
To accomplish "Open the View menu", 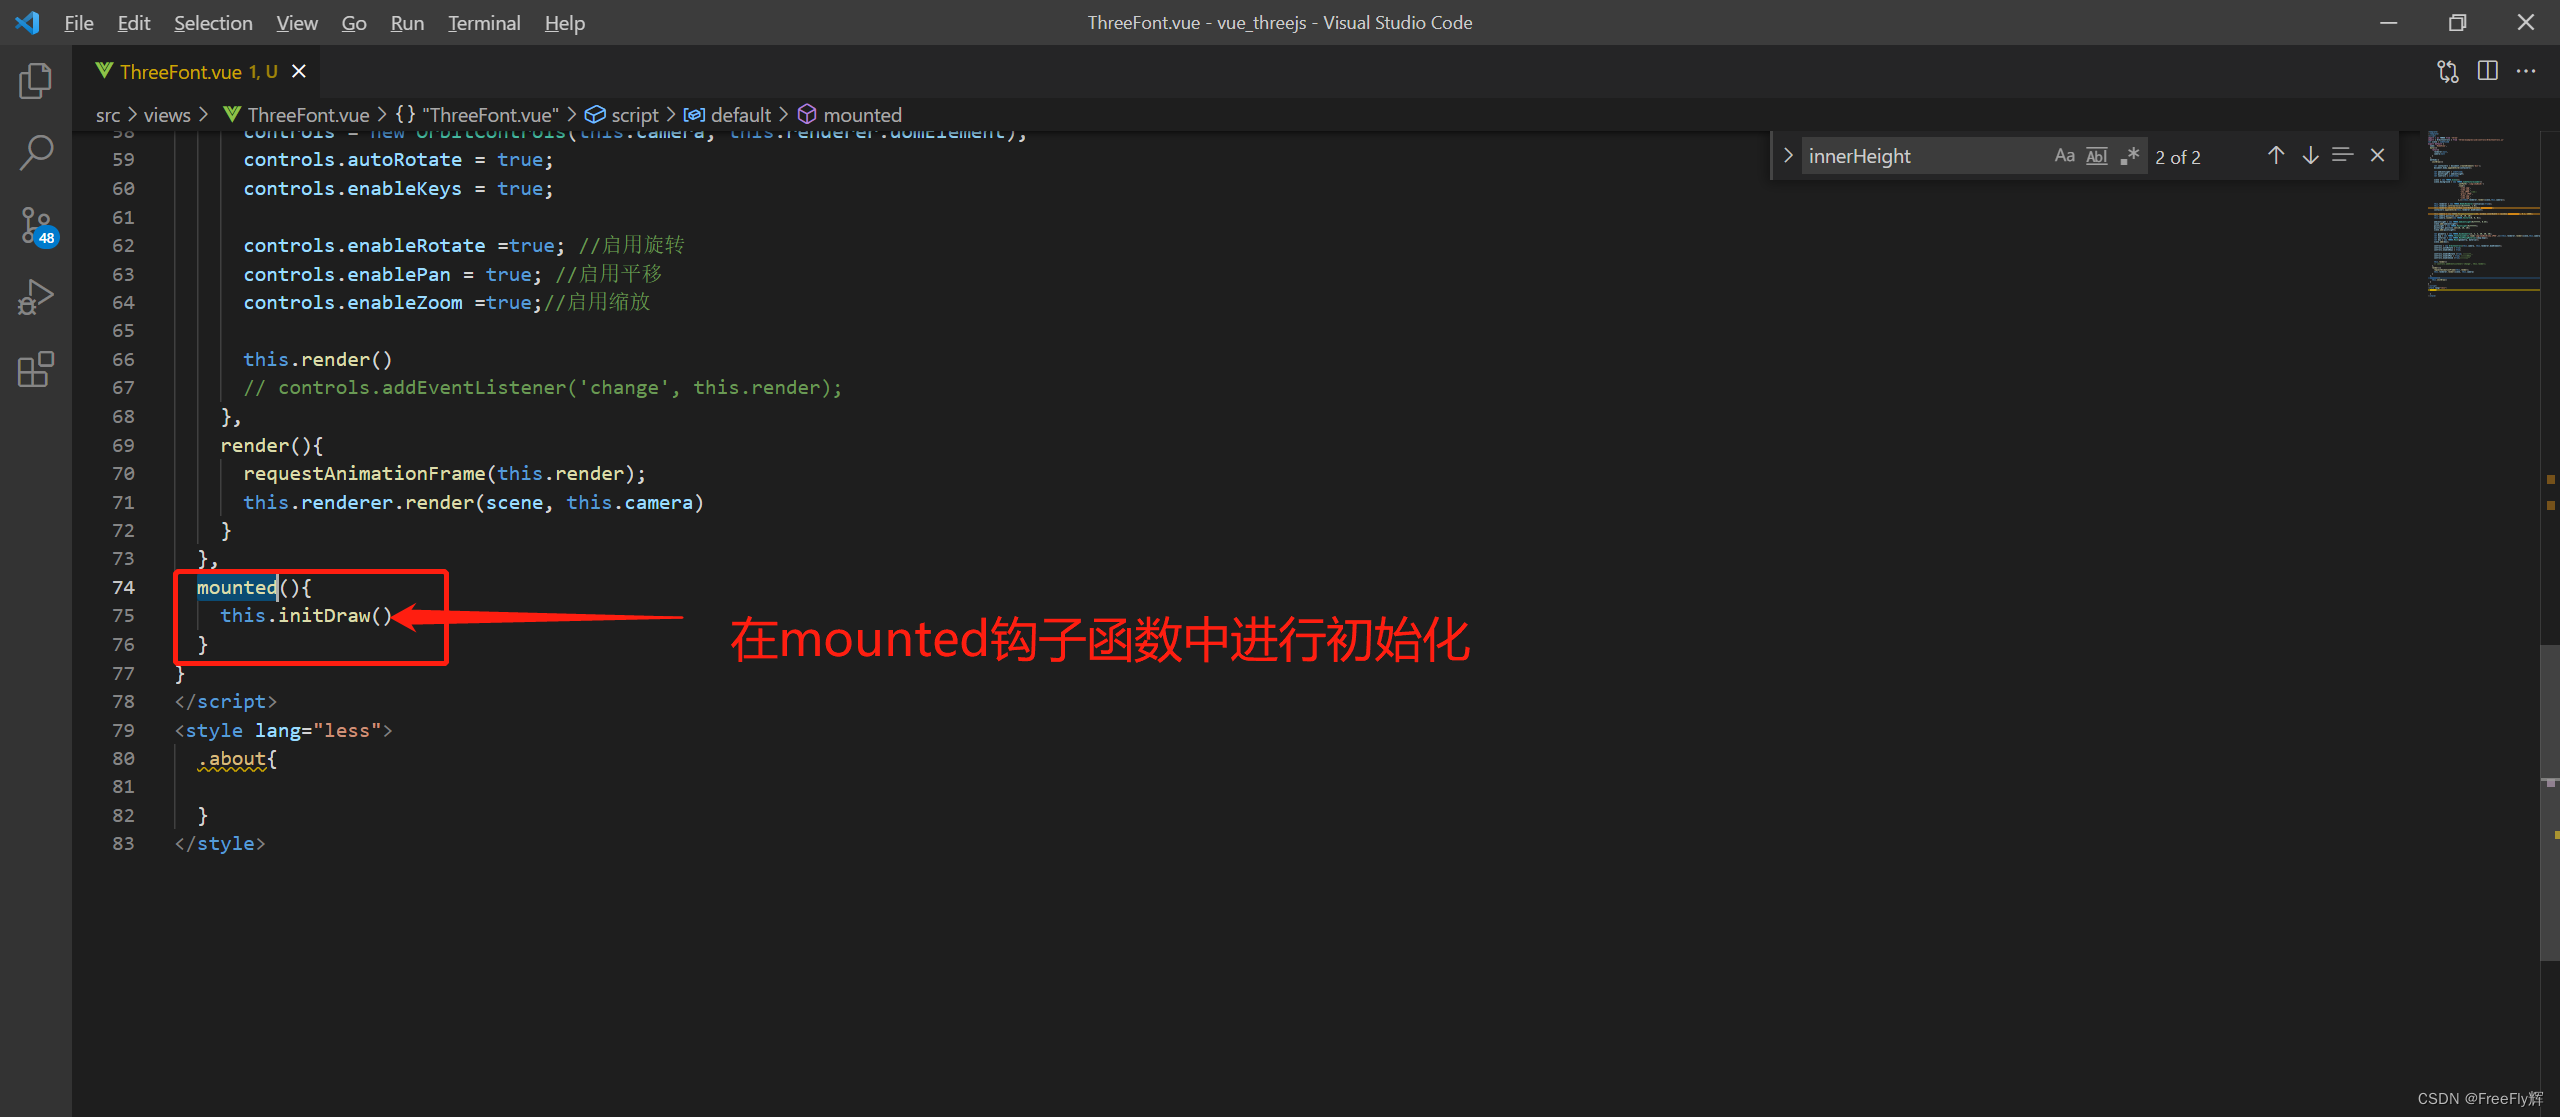I will click(x=297, y=22).
